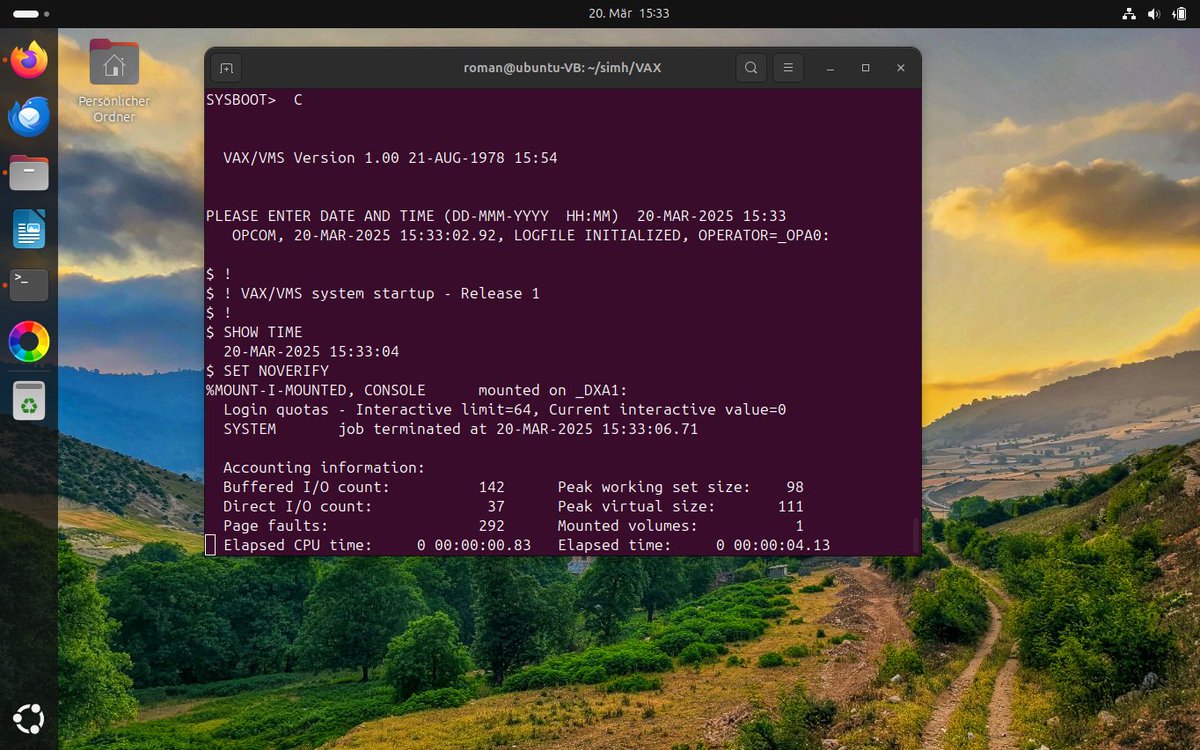Click the '20-MAR-2025 15:33:04' output line
Screen dimensions: 1200x750
pyautogui.click(x=311, y=352)
